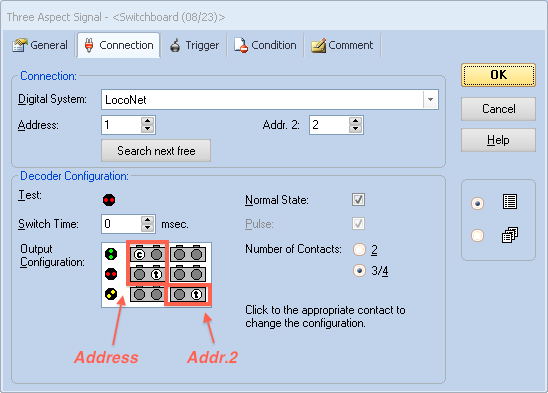
Task: Open the Trigger tab
Action: 194,45
